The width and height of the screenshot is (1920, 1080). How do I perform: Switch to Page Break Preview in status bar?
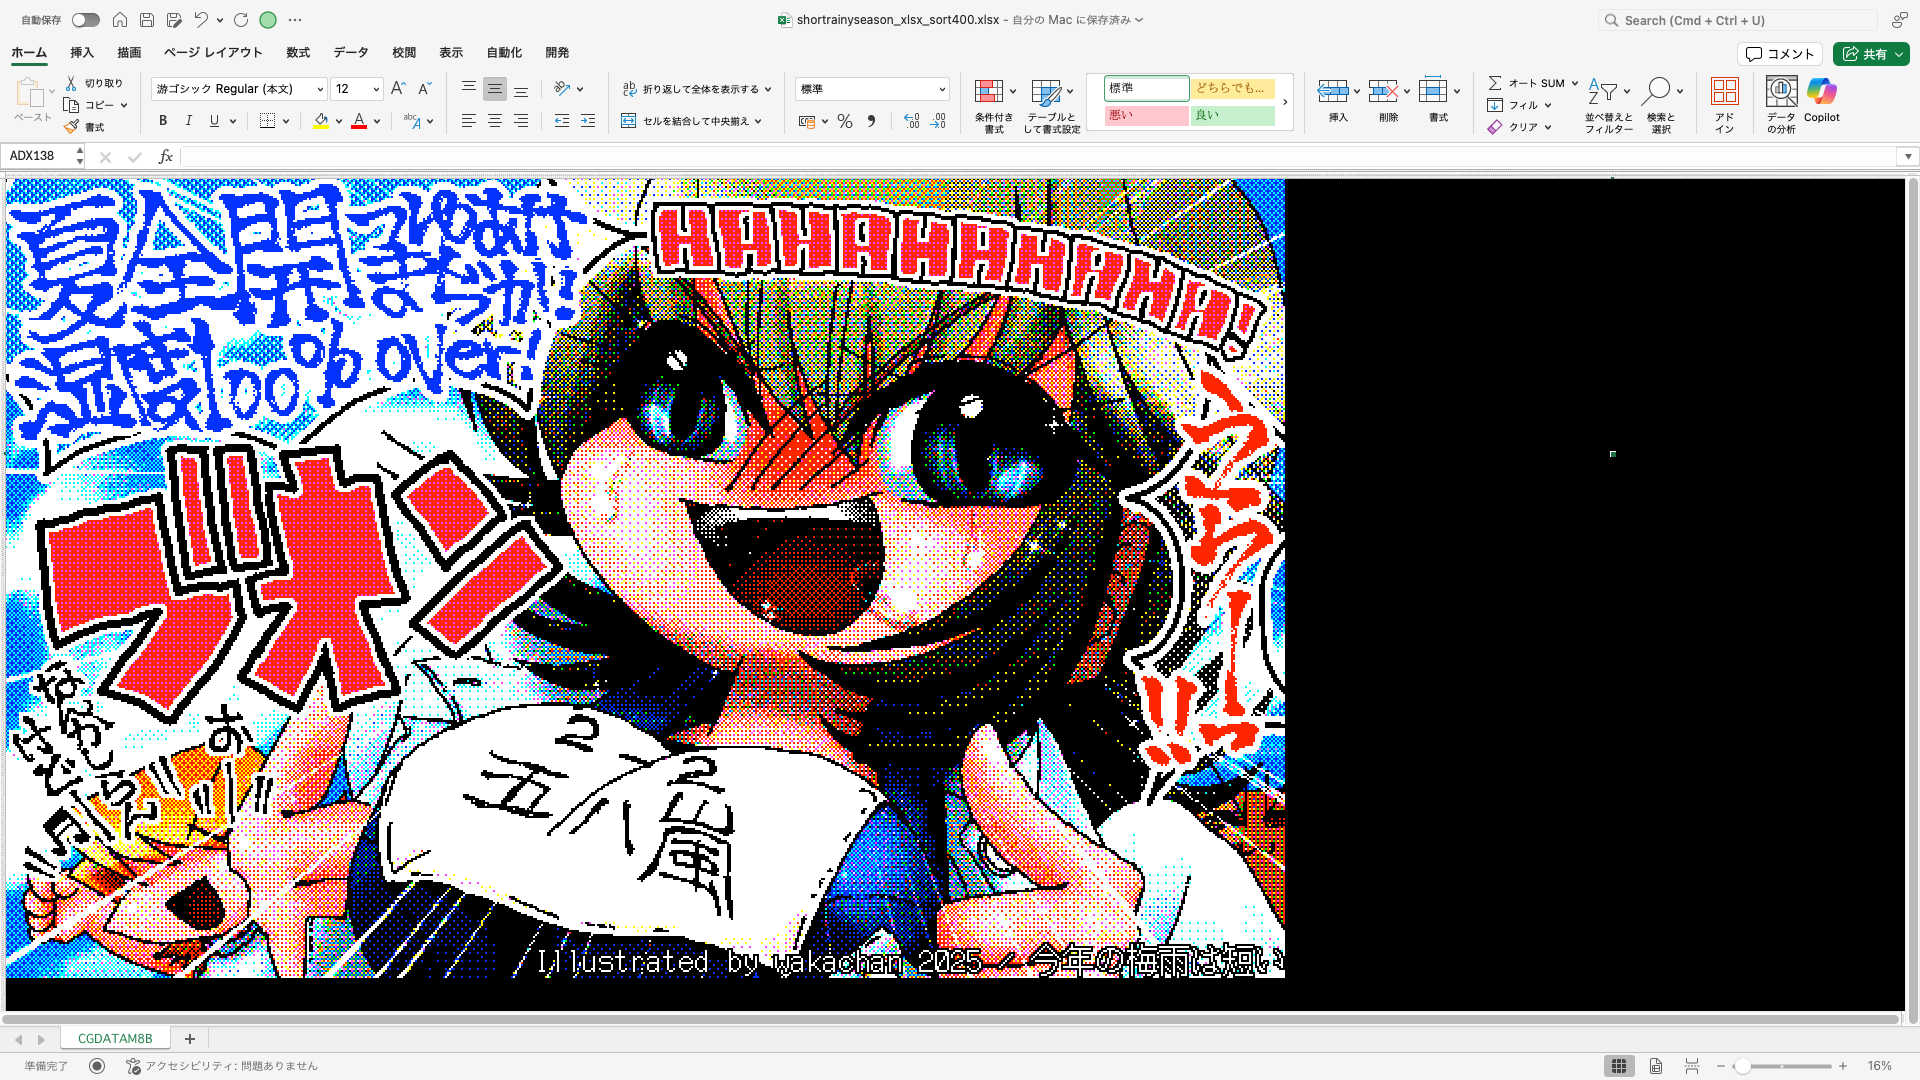tap(1692, 1066)
